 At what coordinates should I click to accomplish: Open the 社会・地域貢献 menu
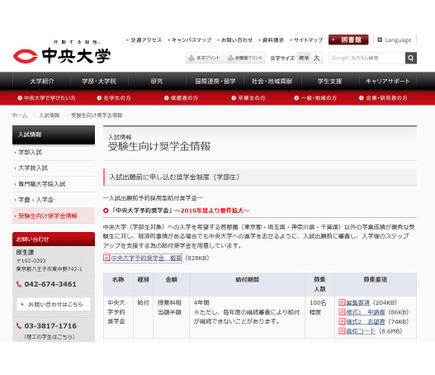[272, 81]
